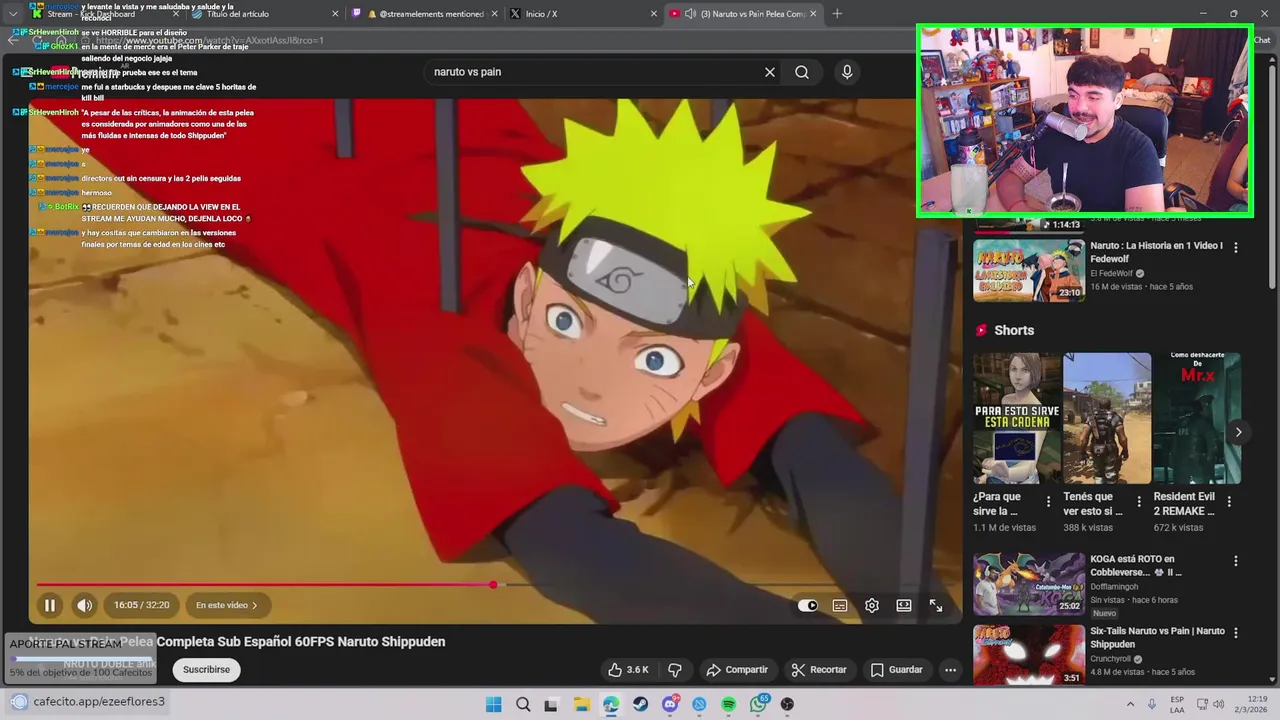Play the 'Tenés que ver esto' short
The width and height of the screenshot is (1280, 720).
(x=1107, y=418)
